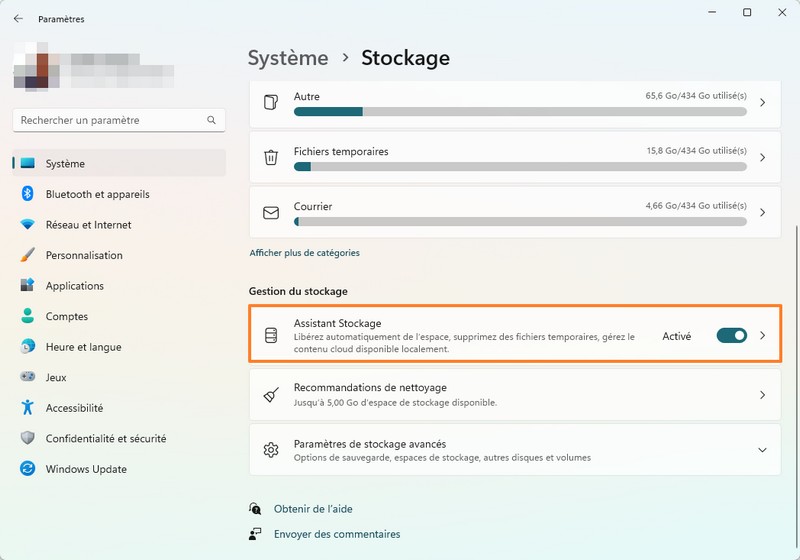Open the Autre storage category chevron
The height and width of the screenshot is (560, 800).
tap(762, 103)
